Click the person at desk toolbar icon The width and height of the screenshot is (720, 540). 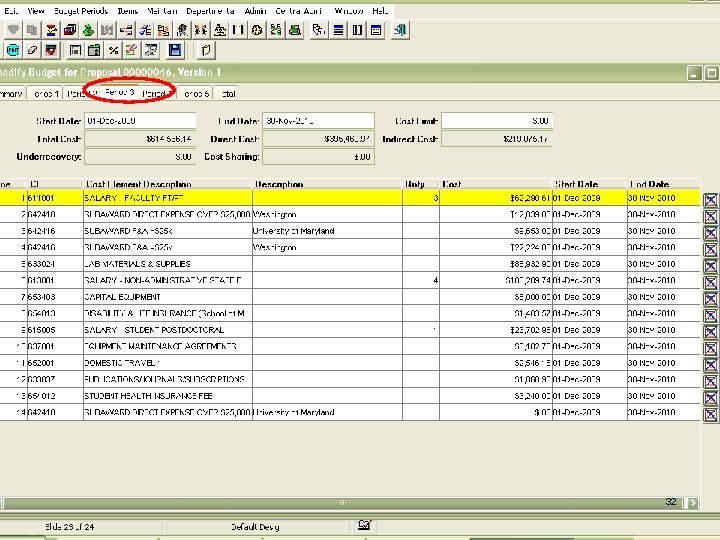pos(219,30)
